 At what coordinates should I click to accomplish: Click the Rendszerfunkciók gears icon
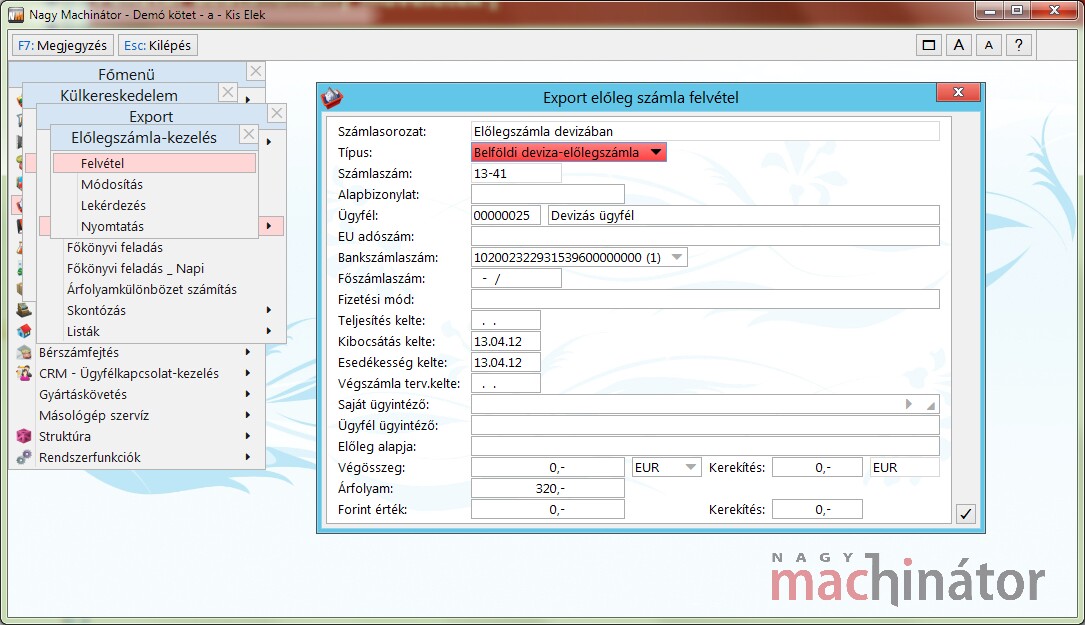tap(24, 457)
